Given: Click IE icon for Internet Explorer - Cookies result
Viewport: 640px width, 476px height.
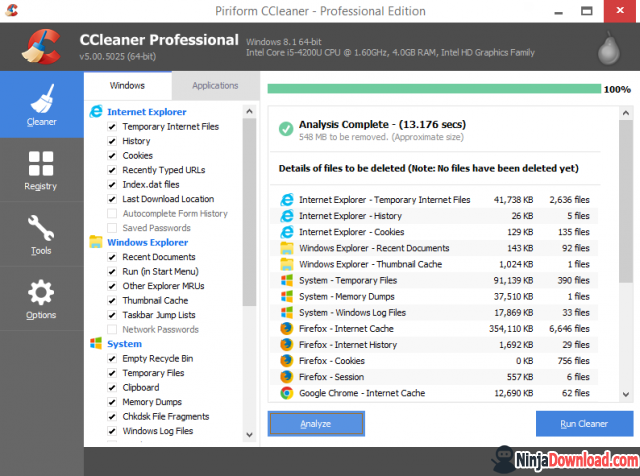Looking at the screenshot, I should (x=287, y=232).
